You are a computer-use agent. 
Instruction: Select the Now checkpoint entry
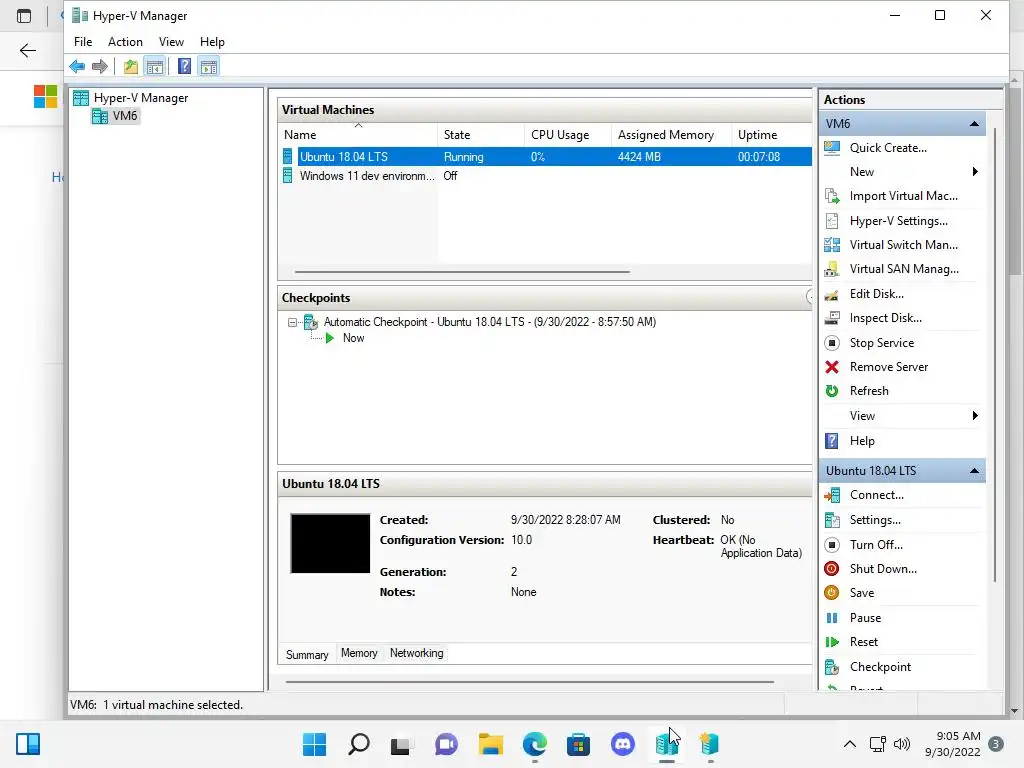[x=353, y=338]
